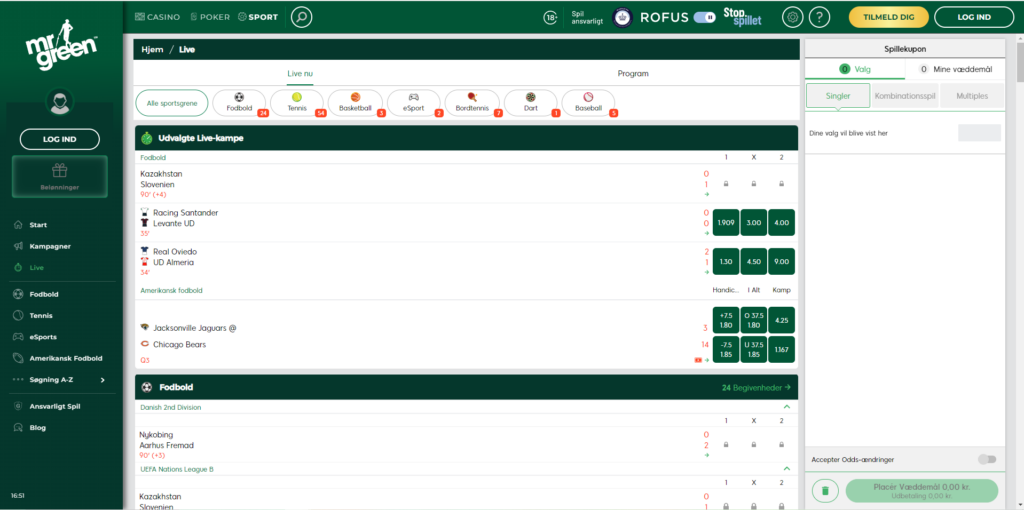Click Log ind button in top bar
Screen dimensions: 1024x510
974,17
